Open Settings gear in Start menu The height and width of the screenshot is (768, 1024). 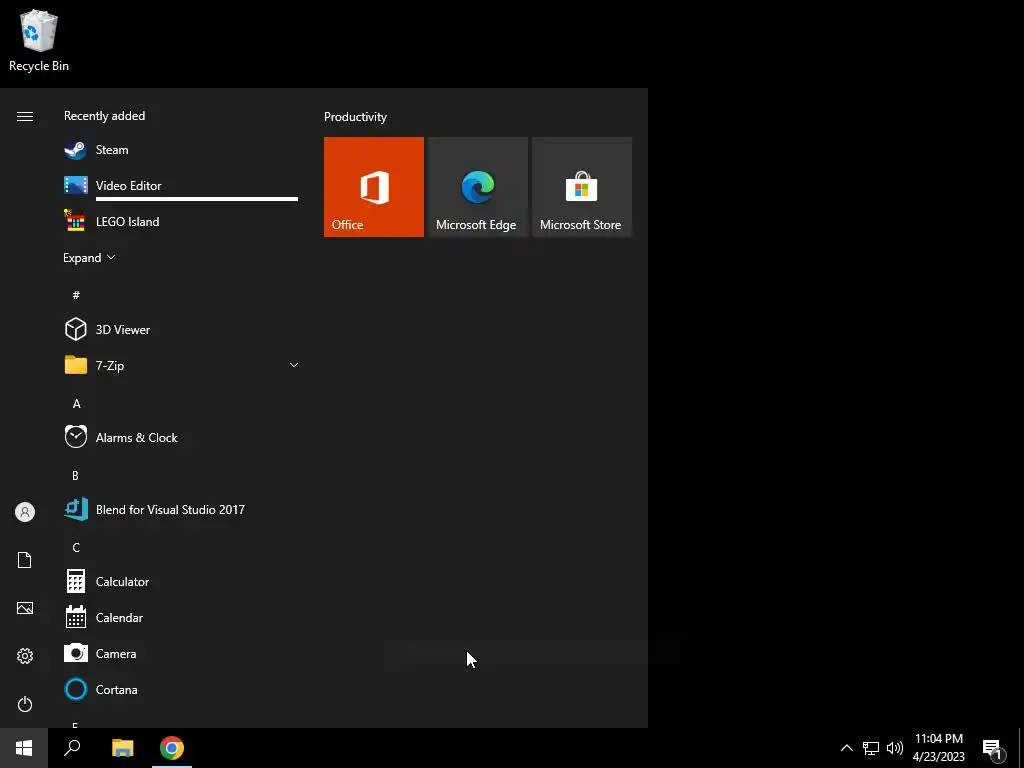pos(25,656)
